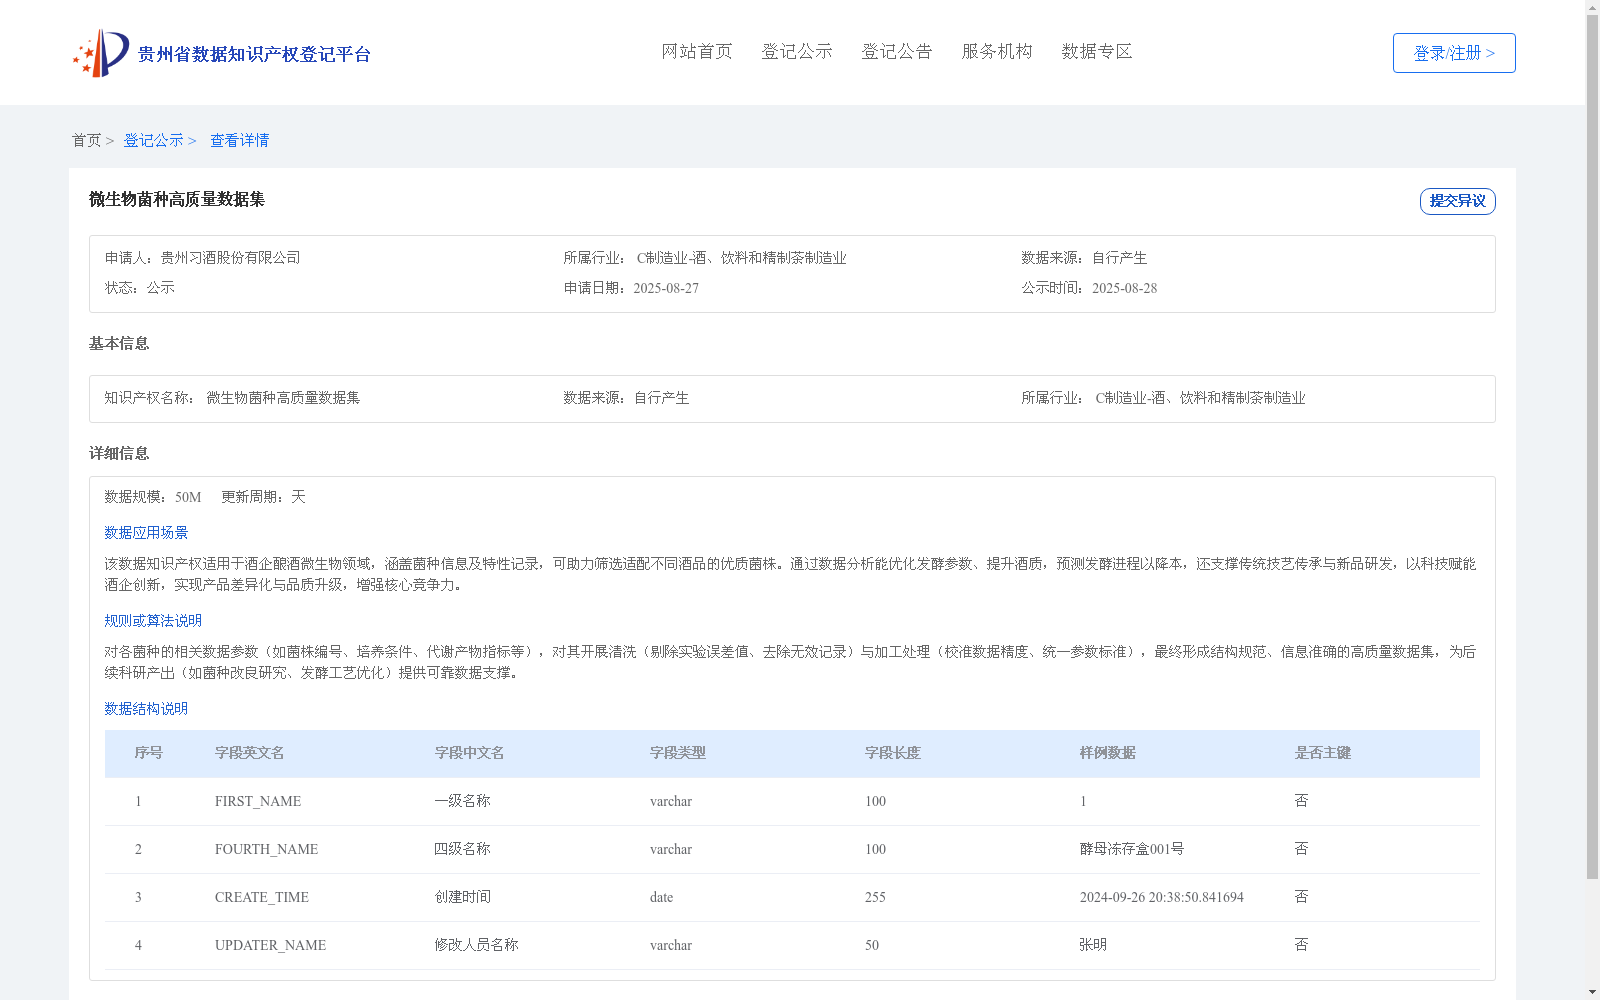Viewport: 1600px width, 1000px height.
Task: Click the scrollbar down arrow
Action: coord(1592,993)
